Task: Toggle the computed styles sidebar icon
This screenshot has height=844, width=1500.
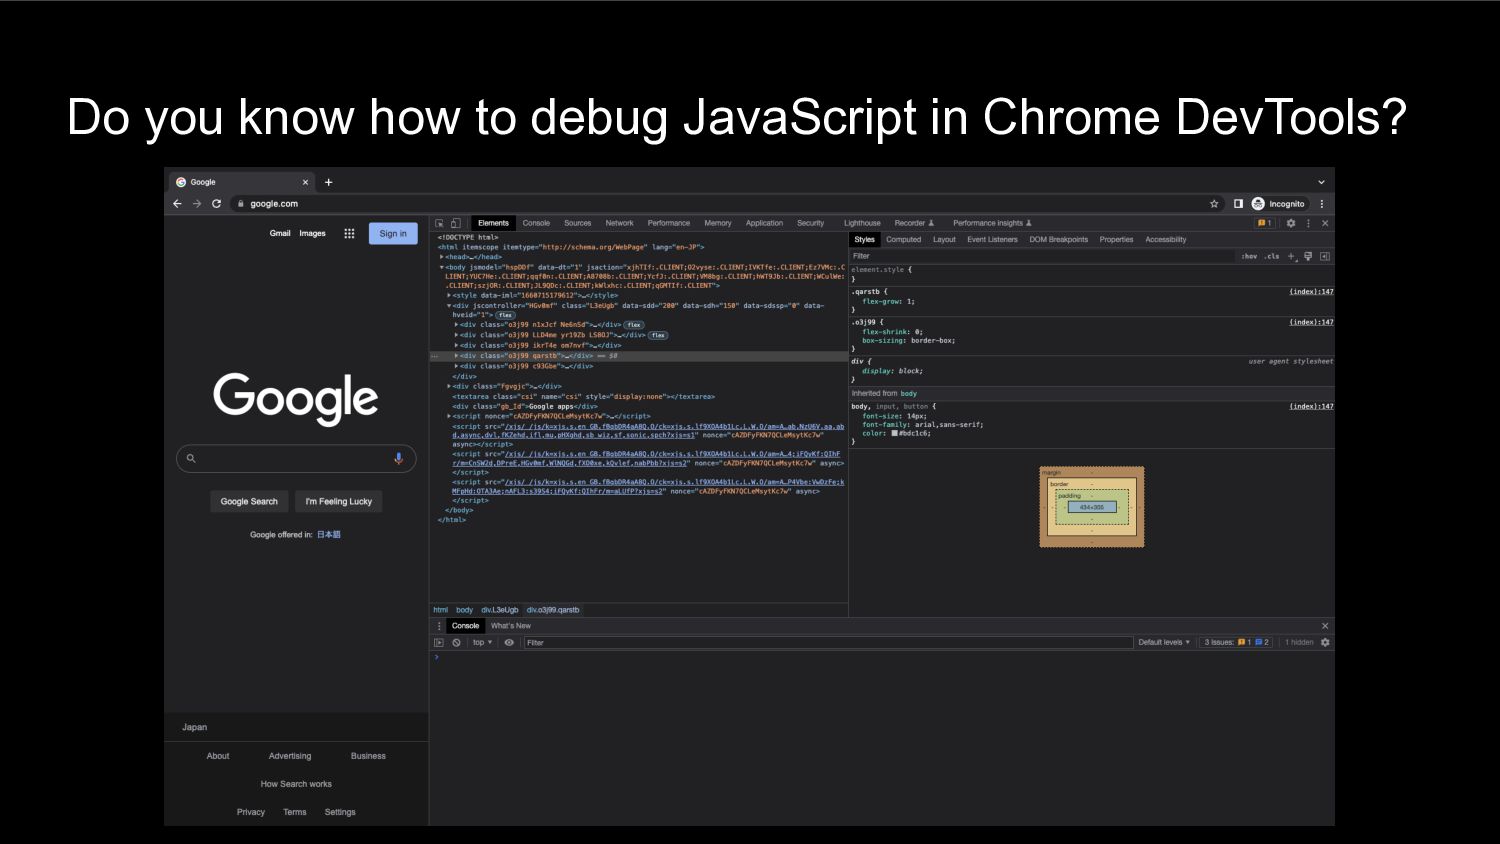Action: point(1325,256)
